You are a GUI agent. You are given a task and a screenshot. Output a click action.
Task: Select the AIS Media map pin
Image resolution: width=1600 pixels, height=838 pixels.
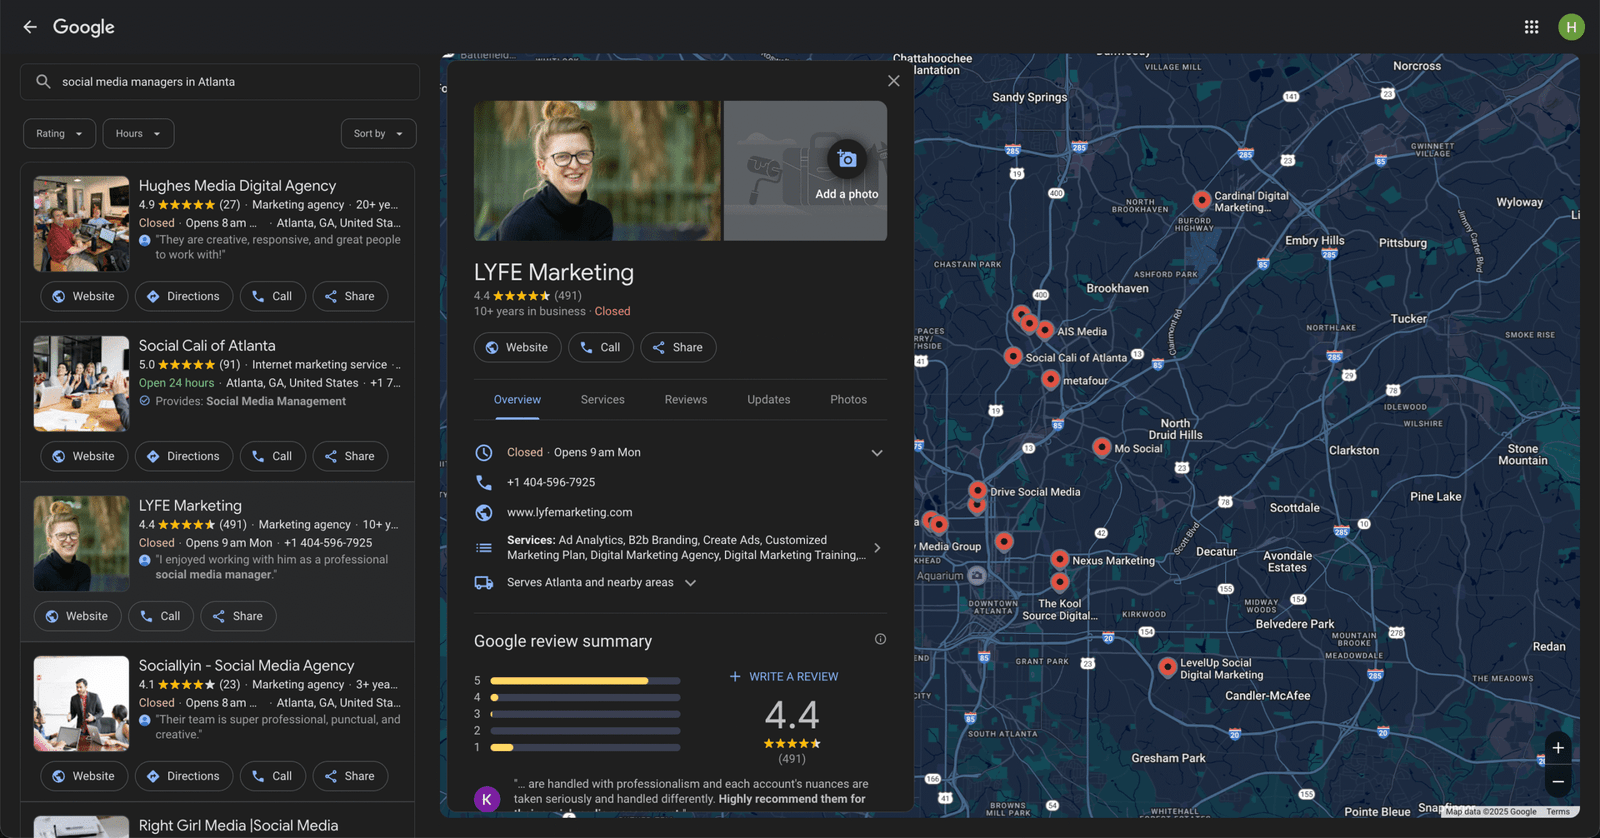point(1045,330)
